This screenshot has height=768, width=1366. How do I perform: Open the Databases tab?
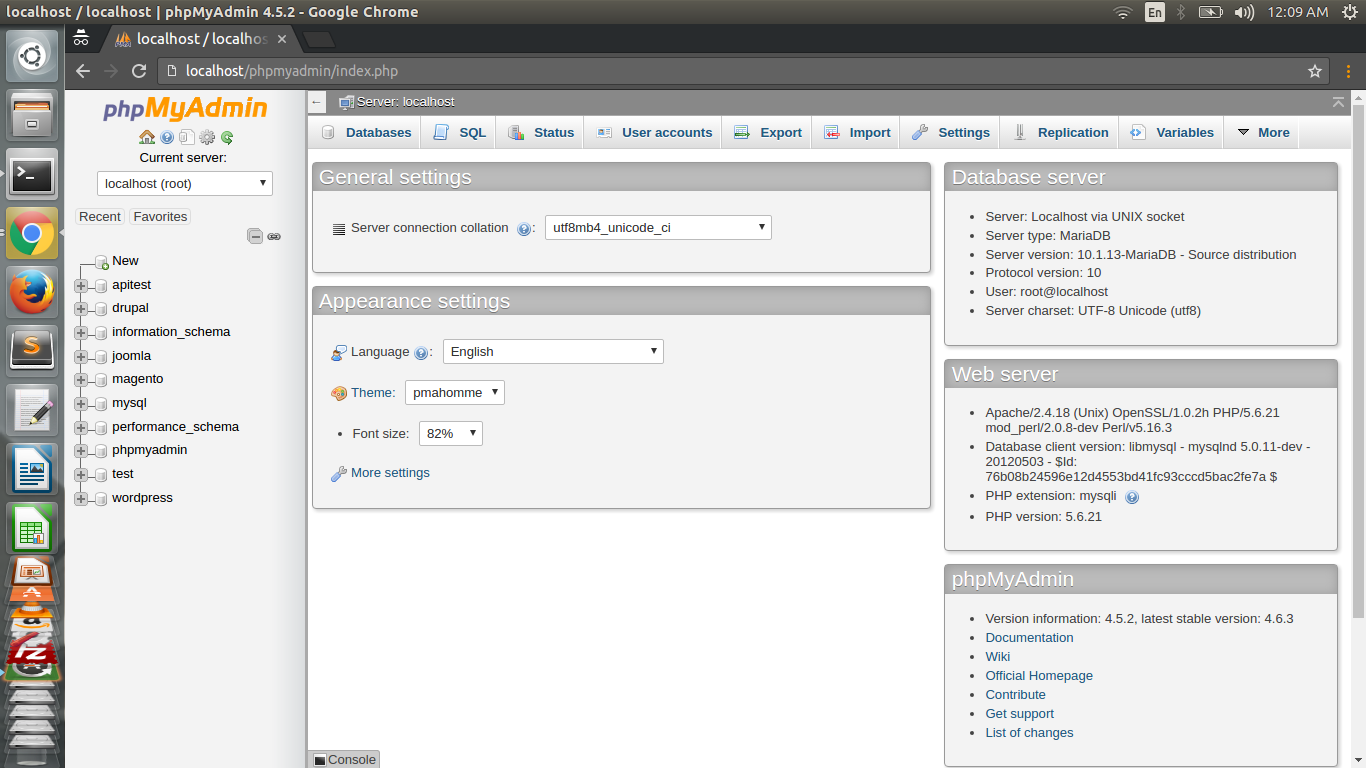(x=366, y=132)
